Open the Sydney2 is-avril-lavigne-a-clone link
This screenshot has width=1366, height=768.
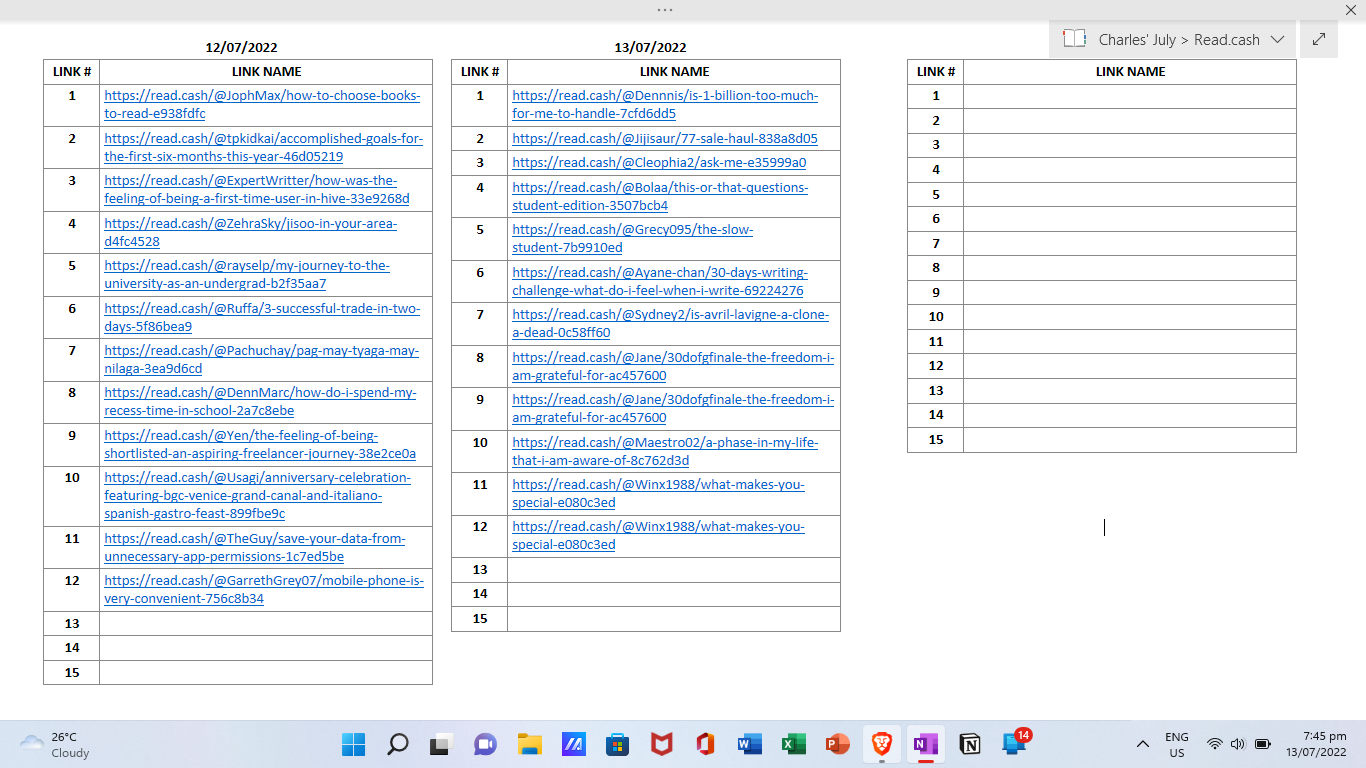(671, 323)
